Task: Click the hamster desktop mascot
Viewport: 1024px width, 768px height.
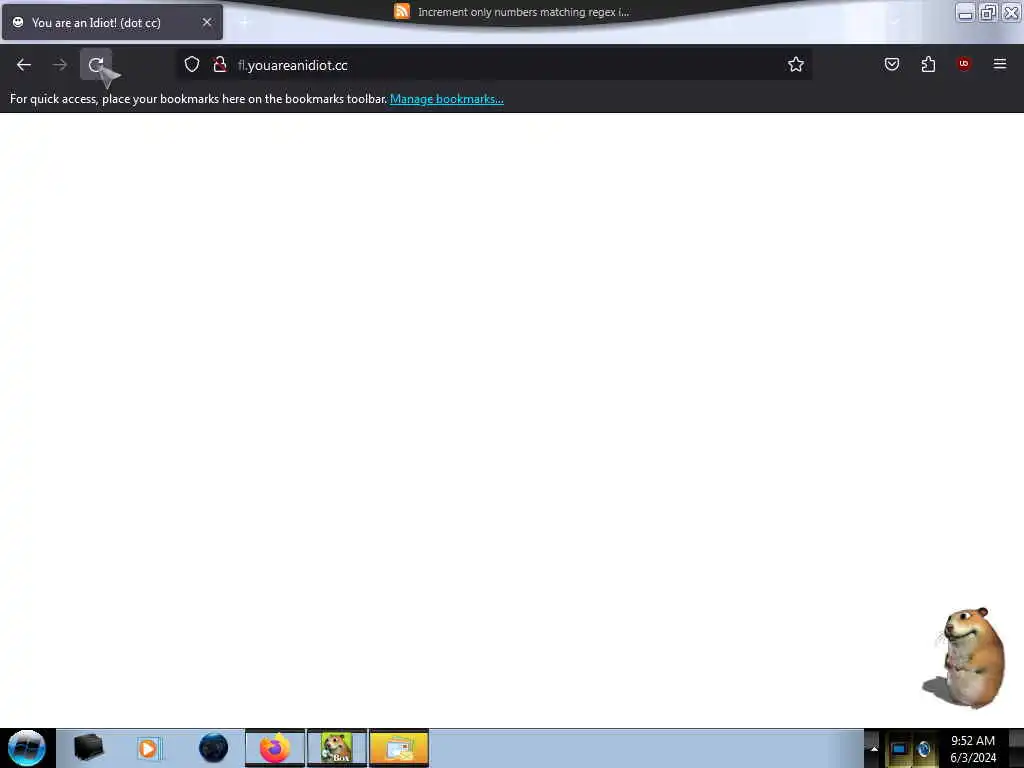Action: click(966, 658)
